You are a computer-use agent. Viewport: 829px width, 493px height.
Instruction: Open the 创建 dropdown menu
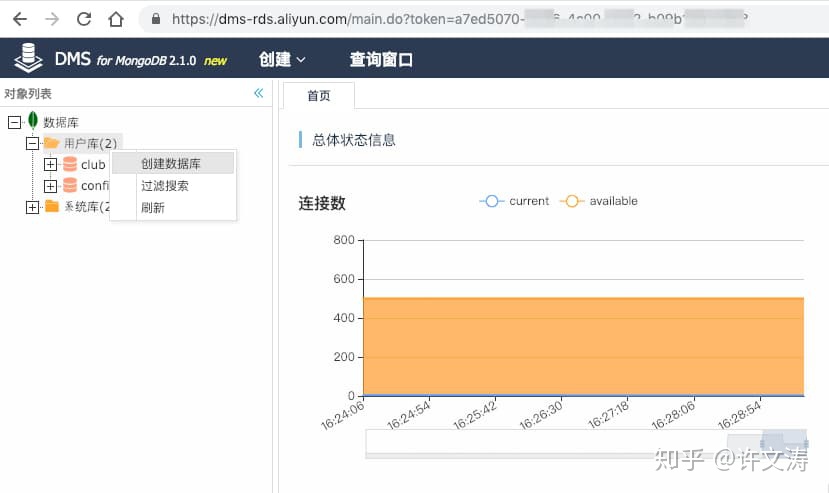[282, 59]
